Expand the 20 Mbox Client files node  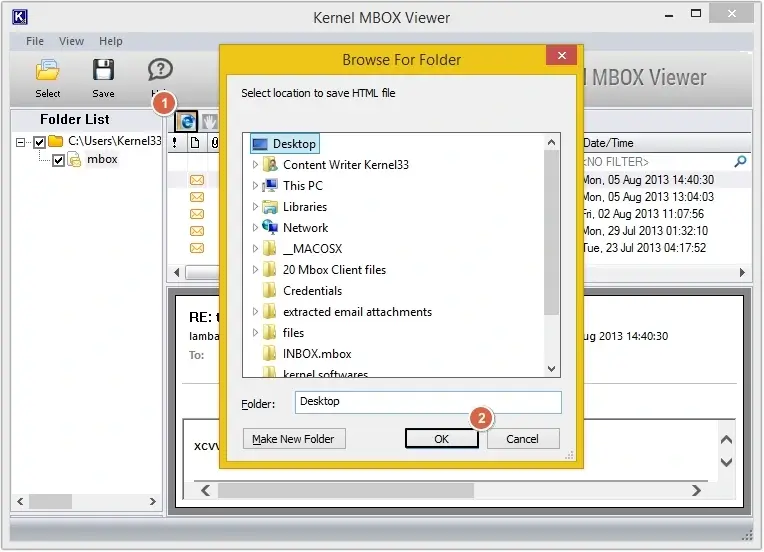pos(255,269)
